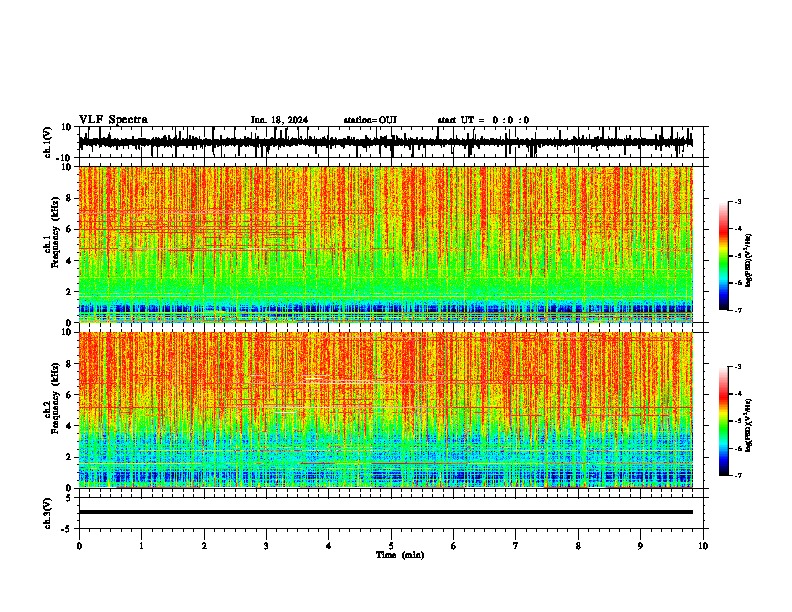Click the "Time (min)" axis label
This screenshot has height=612, width=792.
[x=400, y=555]
